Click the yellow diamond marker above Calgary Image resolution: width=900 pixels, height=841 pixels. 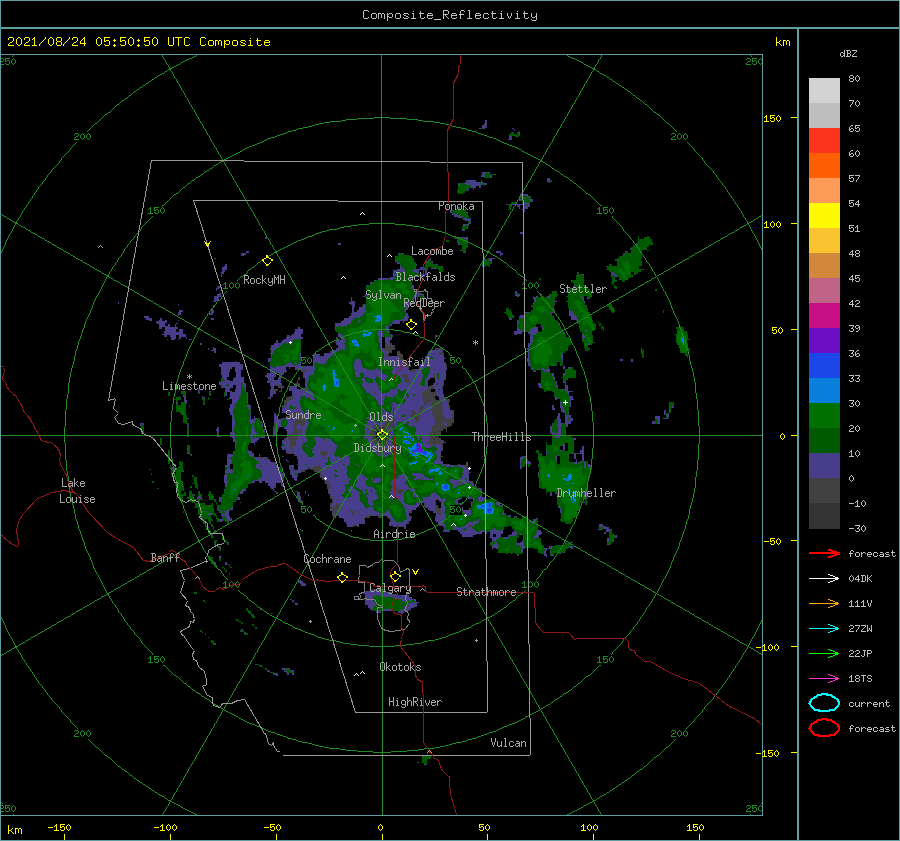pyautogui.click(x=395, y=576)
